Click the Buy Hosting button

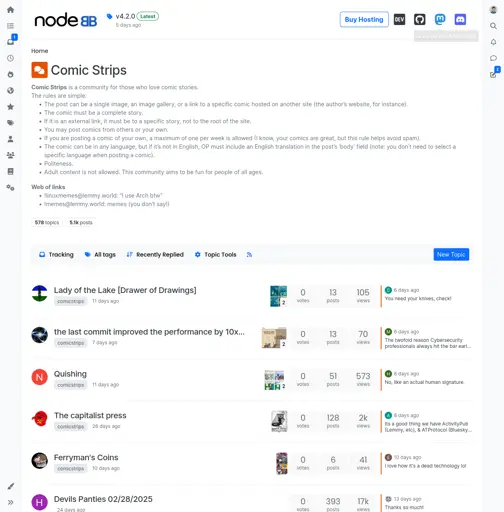364,19
